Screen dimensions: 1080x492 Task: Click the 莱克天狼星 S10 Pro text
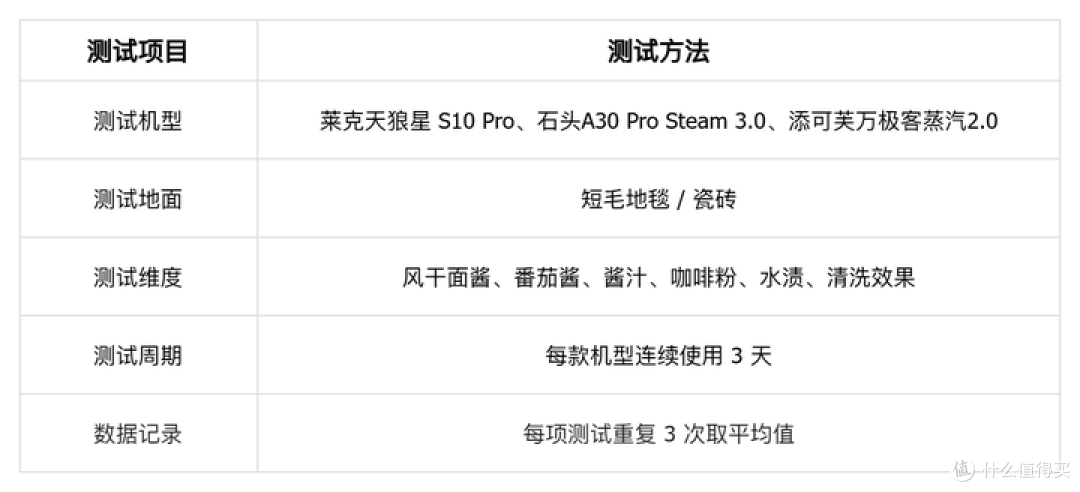[x=417, y=121]
